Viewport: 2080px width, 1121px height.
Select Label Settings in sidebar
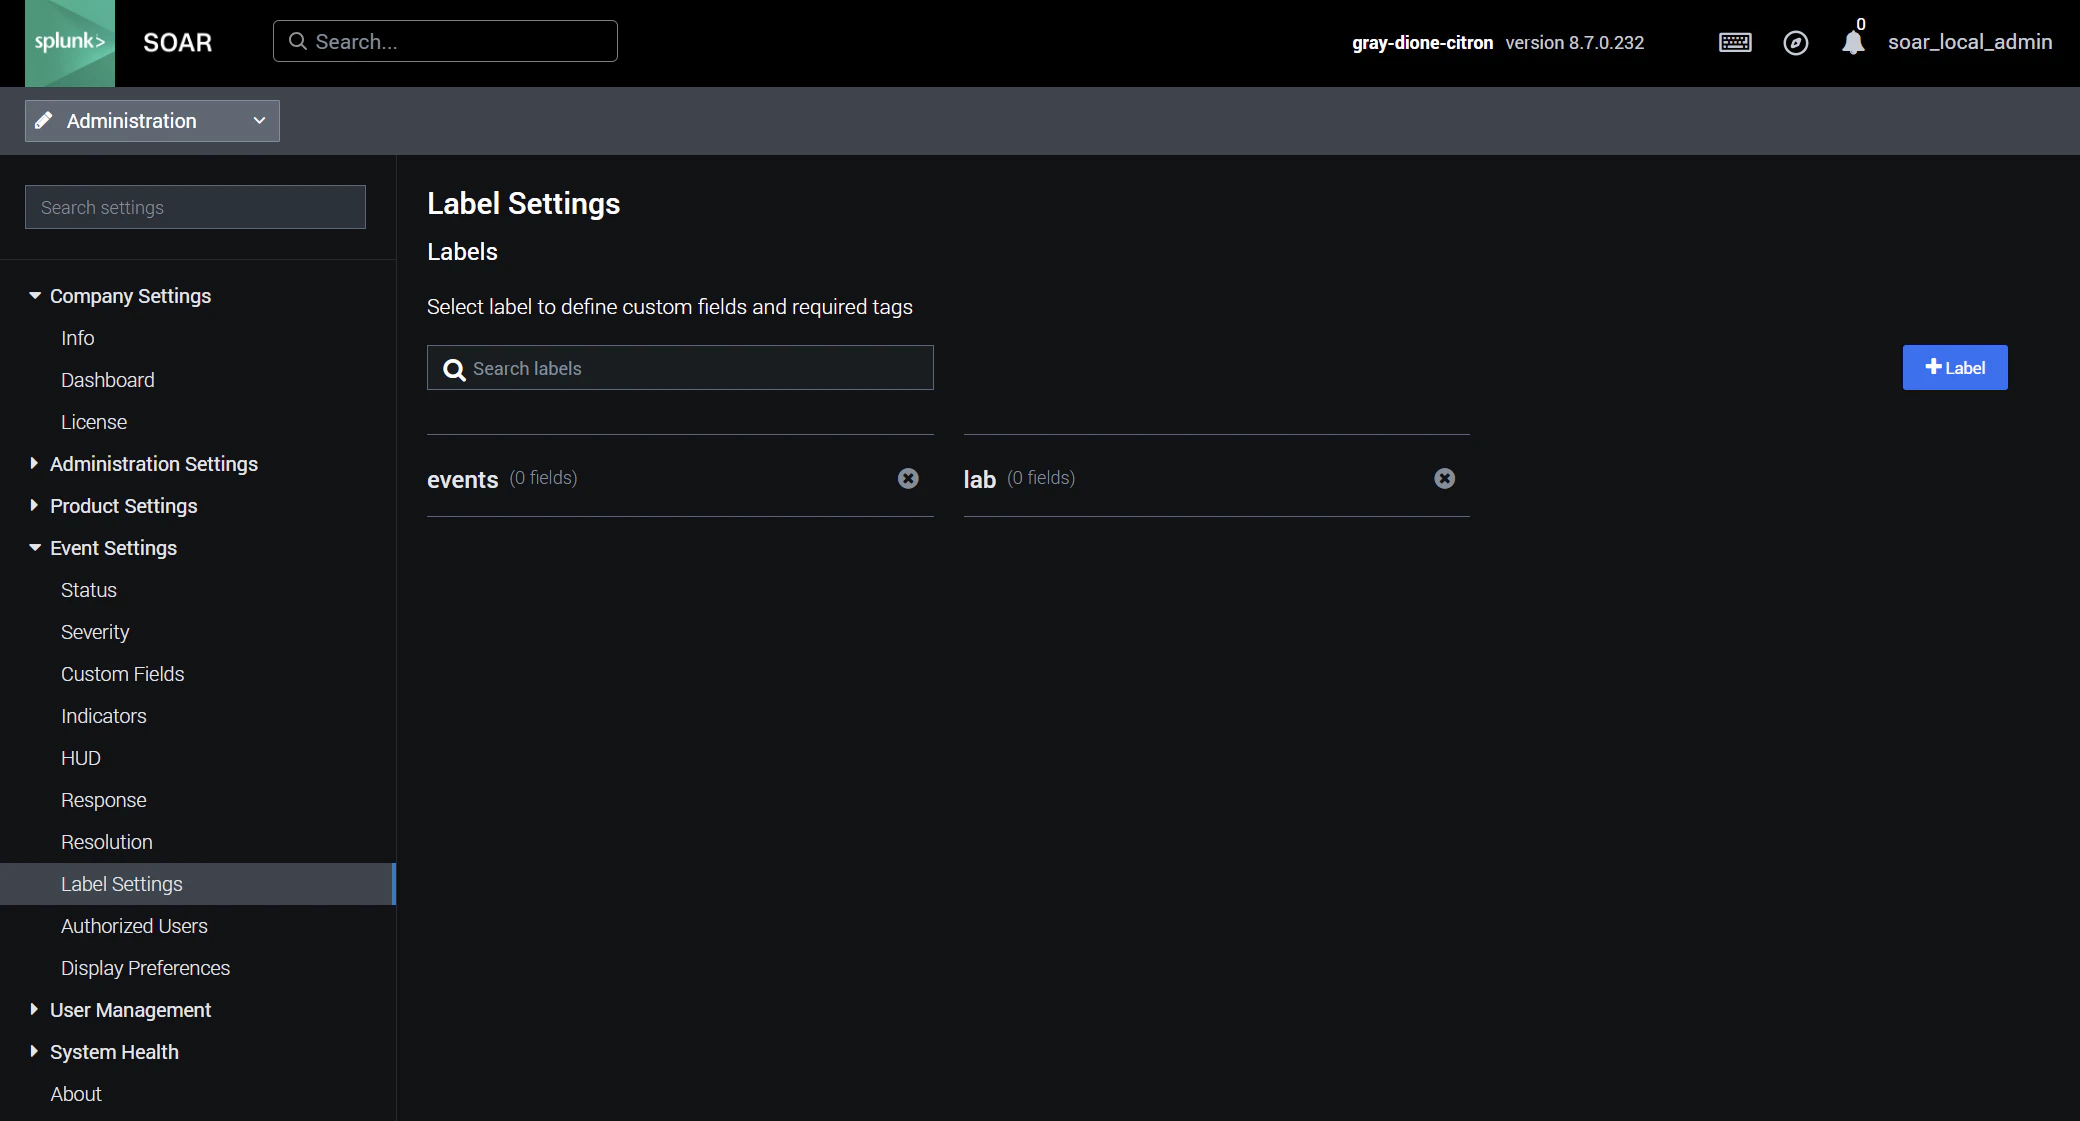198,884
